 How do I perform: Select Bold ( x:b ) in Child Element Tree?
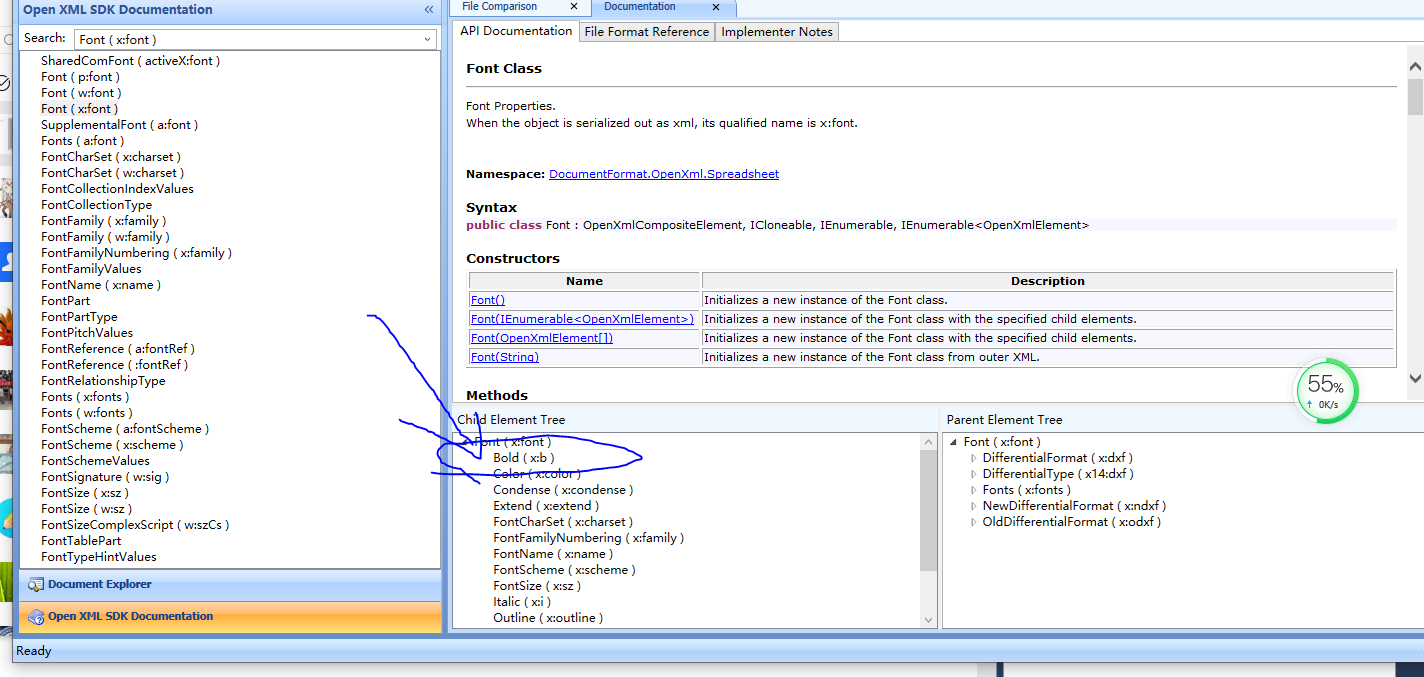tap(524, 458)
